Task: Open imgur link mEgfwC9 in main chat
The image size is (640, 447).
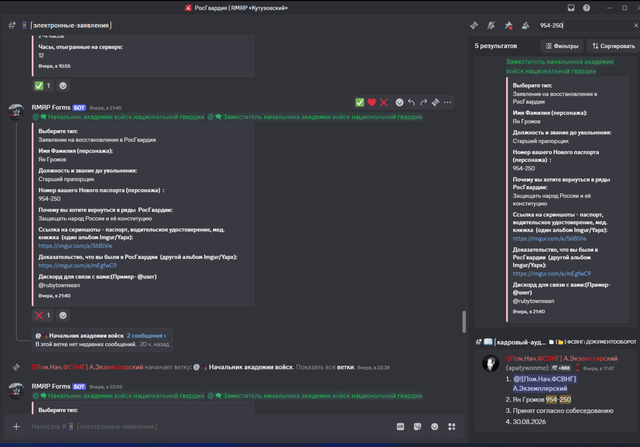Action: (x=78, y=265)
